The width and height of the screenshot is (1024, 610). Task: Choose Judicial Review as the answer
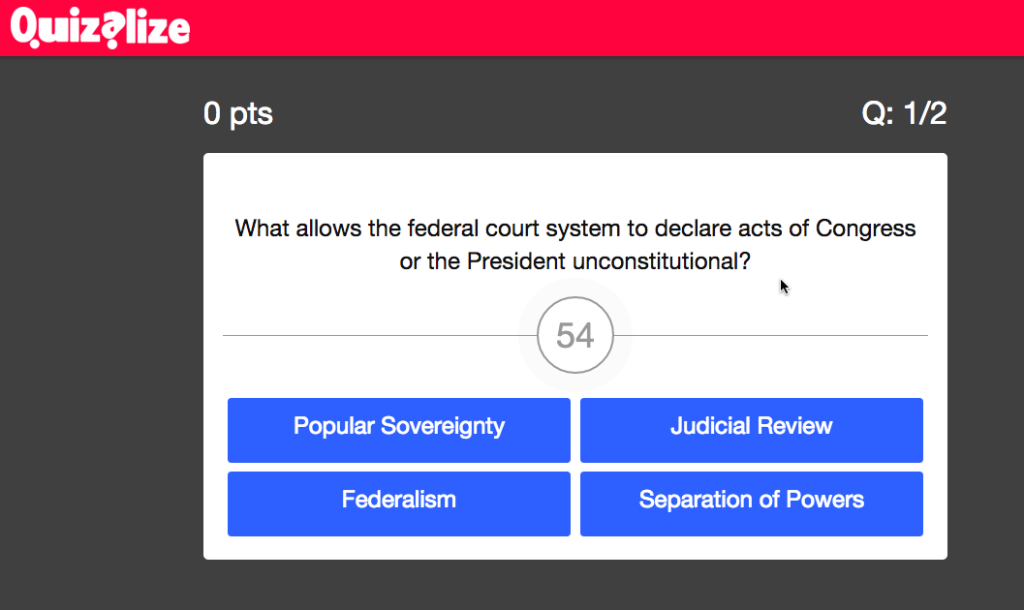click(751, 430)
